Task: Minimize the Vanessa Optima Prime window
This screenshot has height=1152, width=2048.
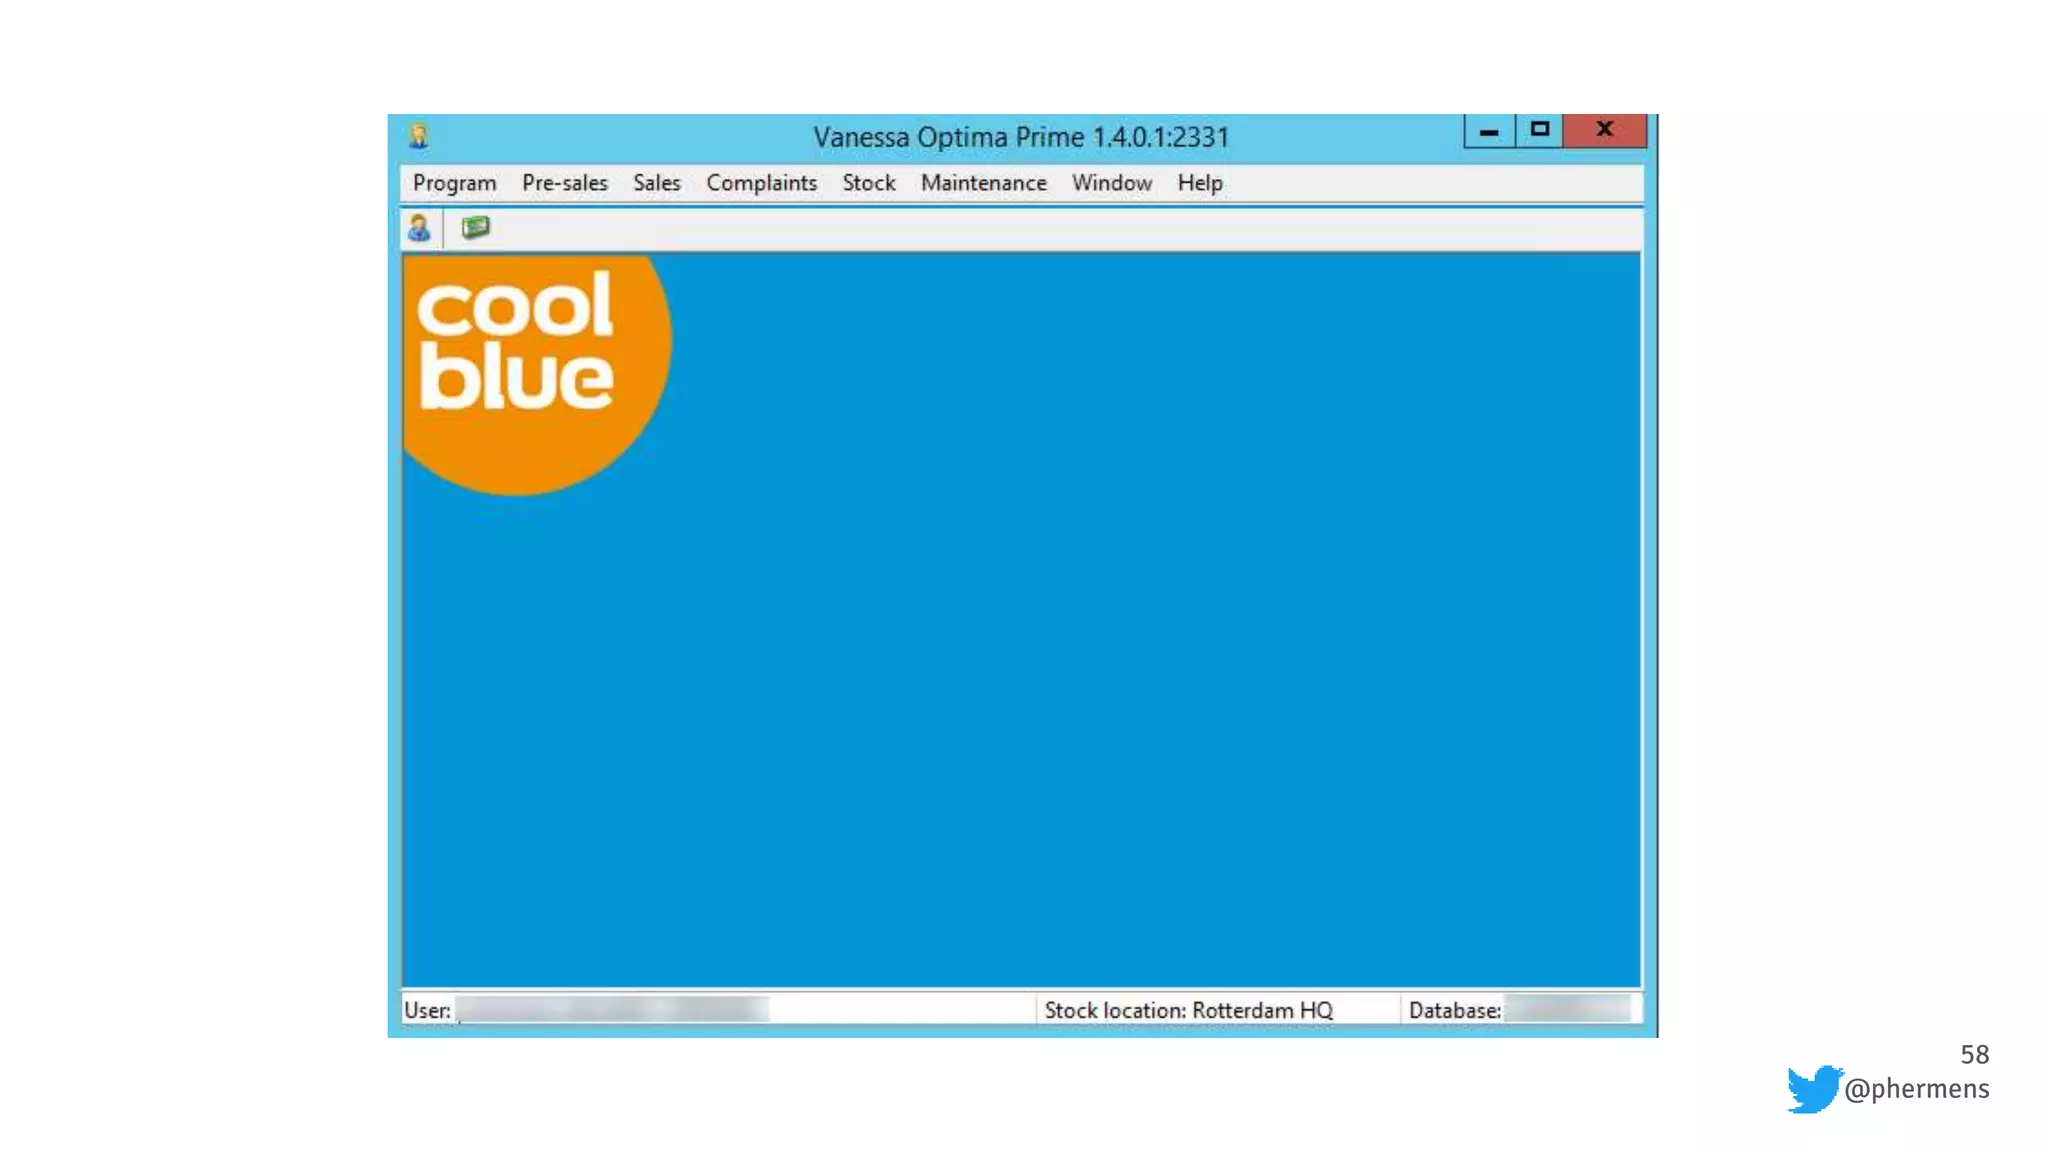Action: pos(1489,131)
